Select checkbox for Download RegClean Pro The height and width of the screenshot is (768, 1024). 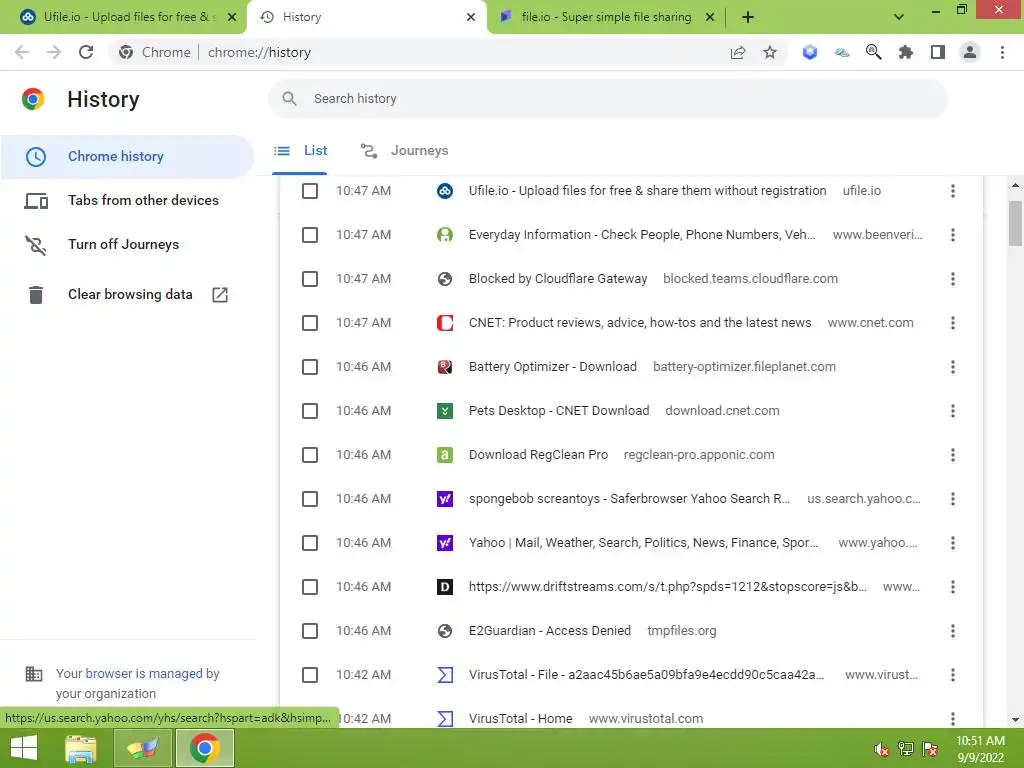(310, 455)
